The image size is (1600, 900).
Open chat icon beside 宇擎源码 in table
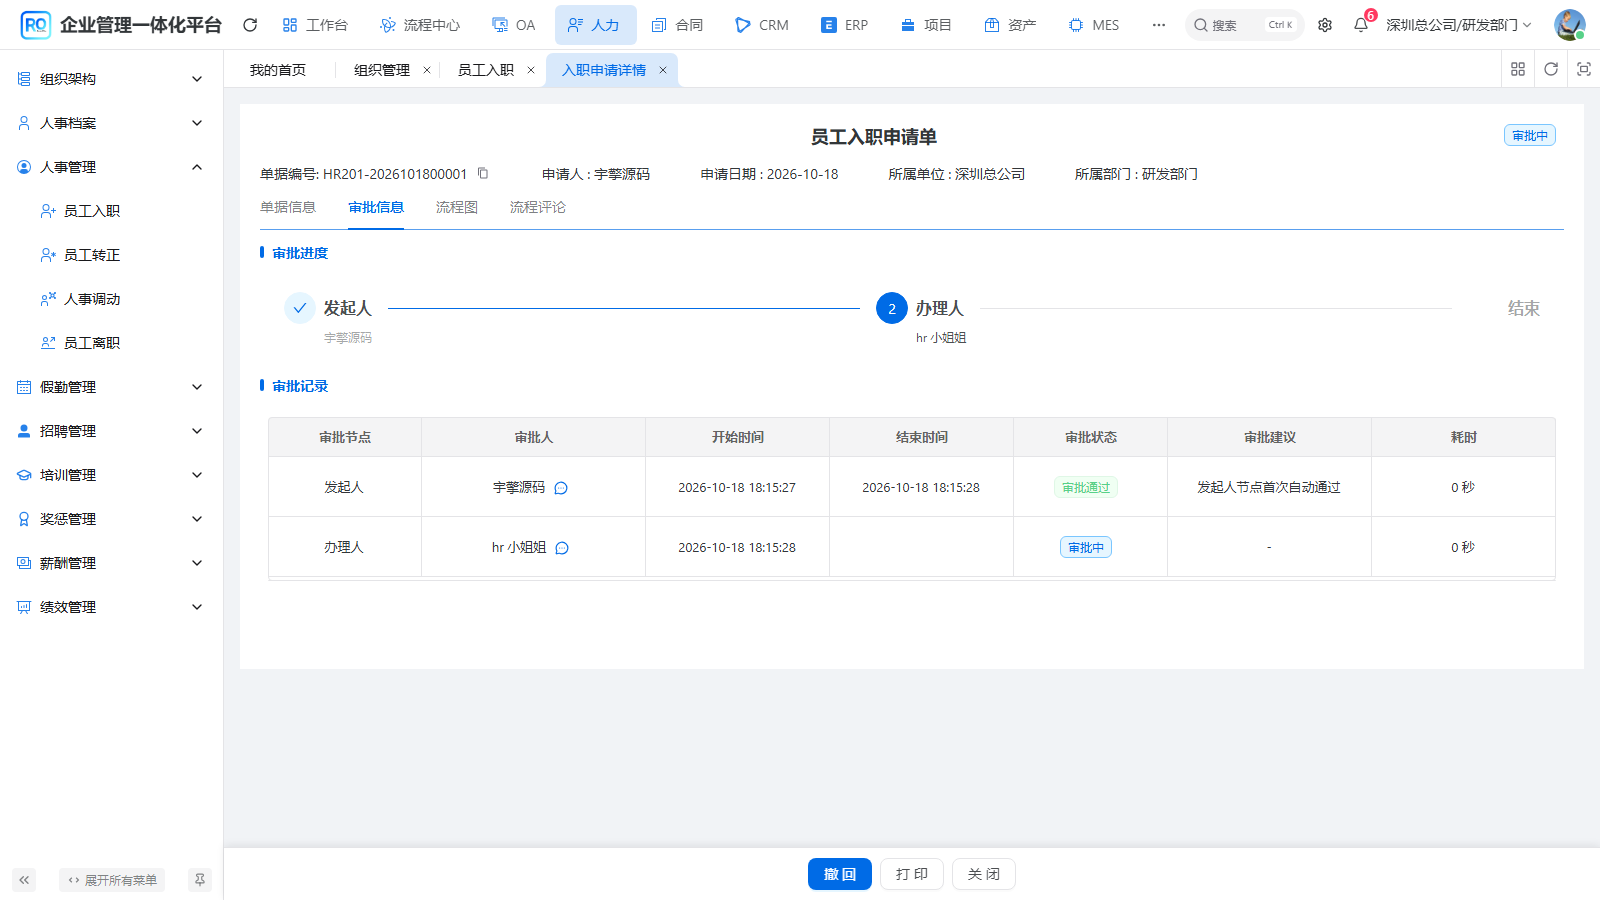pos(561,488)
